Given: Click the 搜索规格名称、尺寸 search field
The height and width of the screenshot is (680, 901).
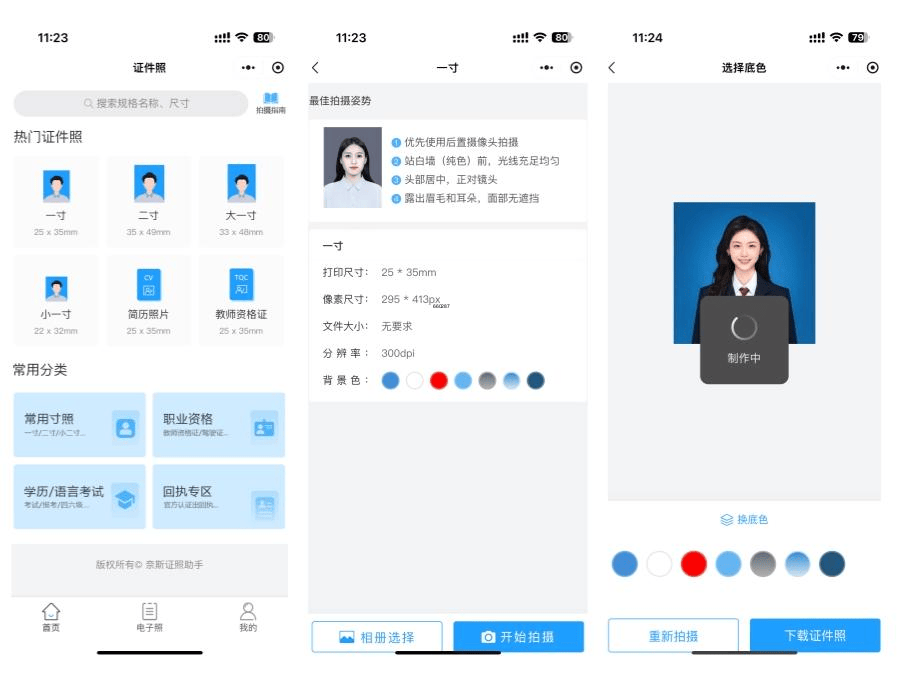Looking at the screenshot, I should click(130, 102).
